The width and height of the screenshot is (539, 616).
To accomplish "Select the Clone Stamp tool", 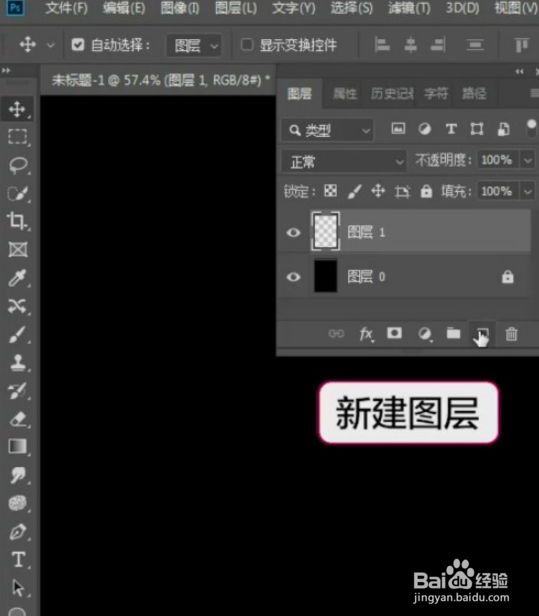I will [x=18, y=362].
